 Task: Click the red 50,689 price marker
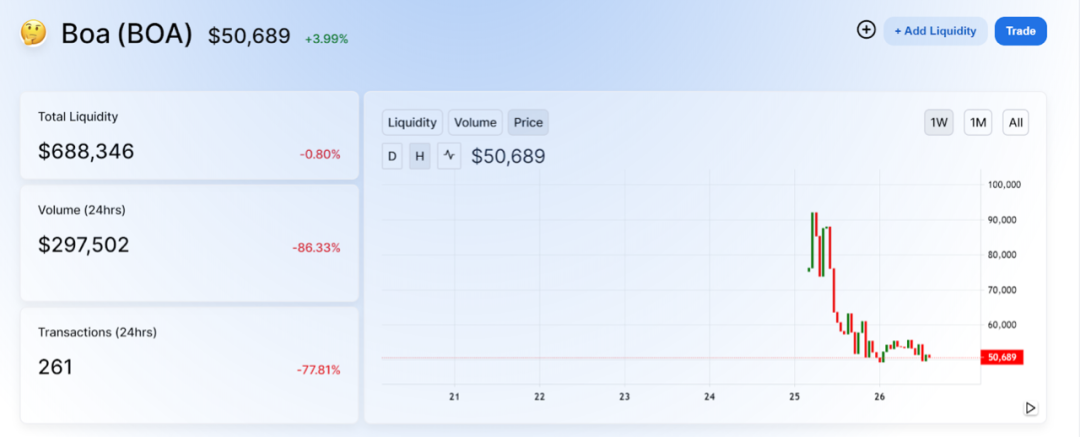tap(1001, 357)
